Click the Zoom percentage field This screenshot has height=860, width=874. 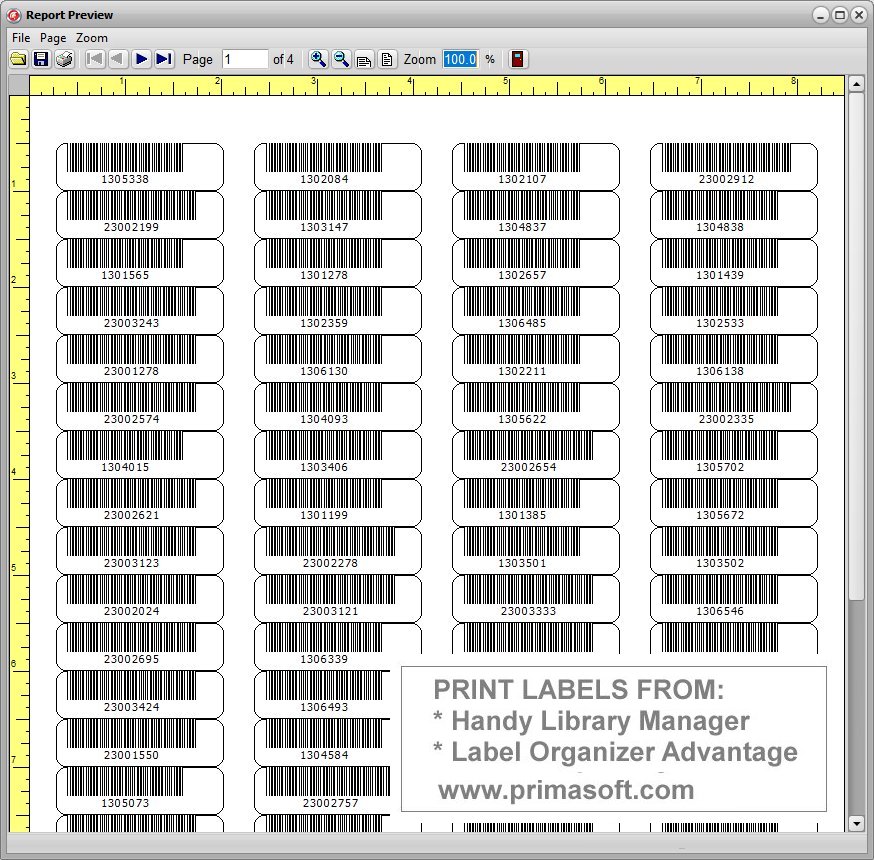click(x=460, y=59)
